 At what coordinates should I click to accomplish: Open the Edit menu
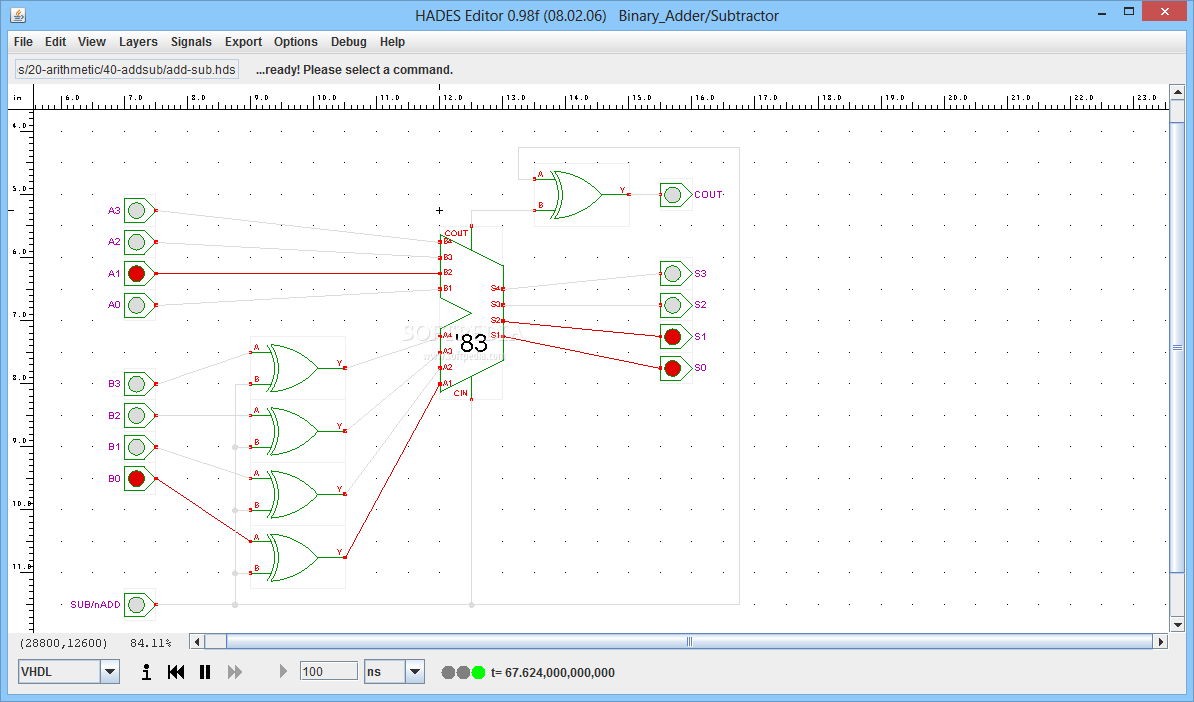pyautogui.click(x=55, y=42)
